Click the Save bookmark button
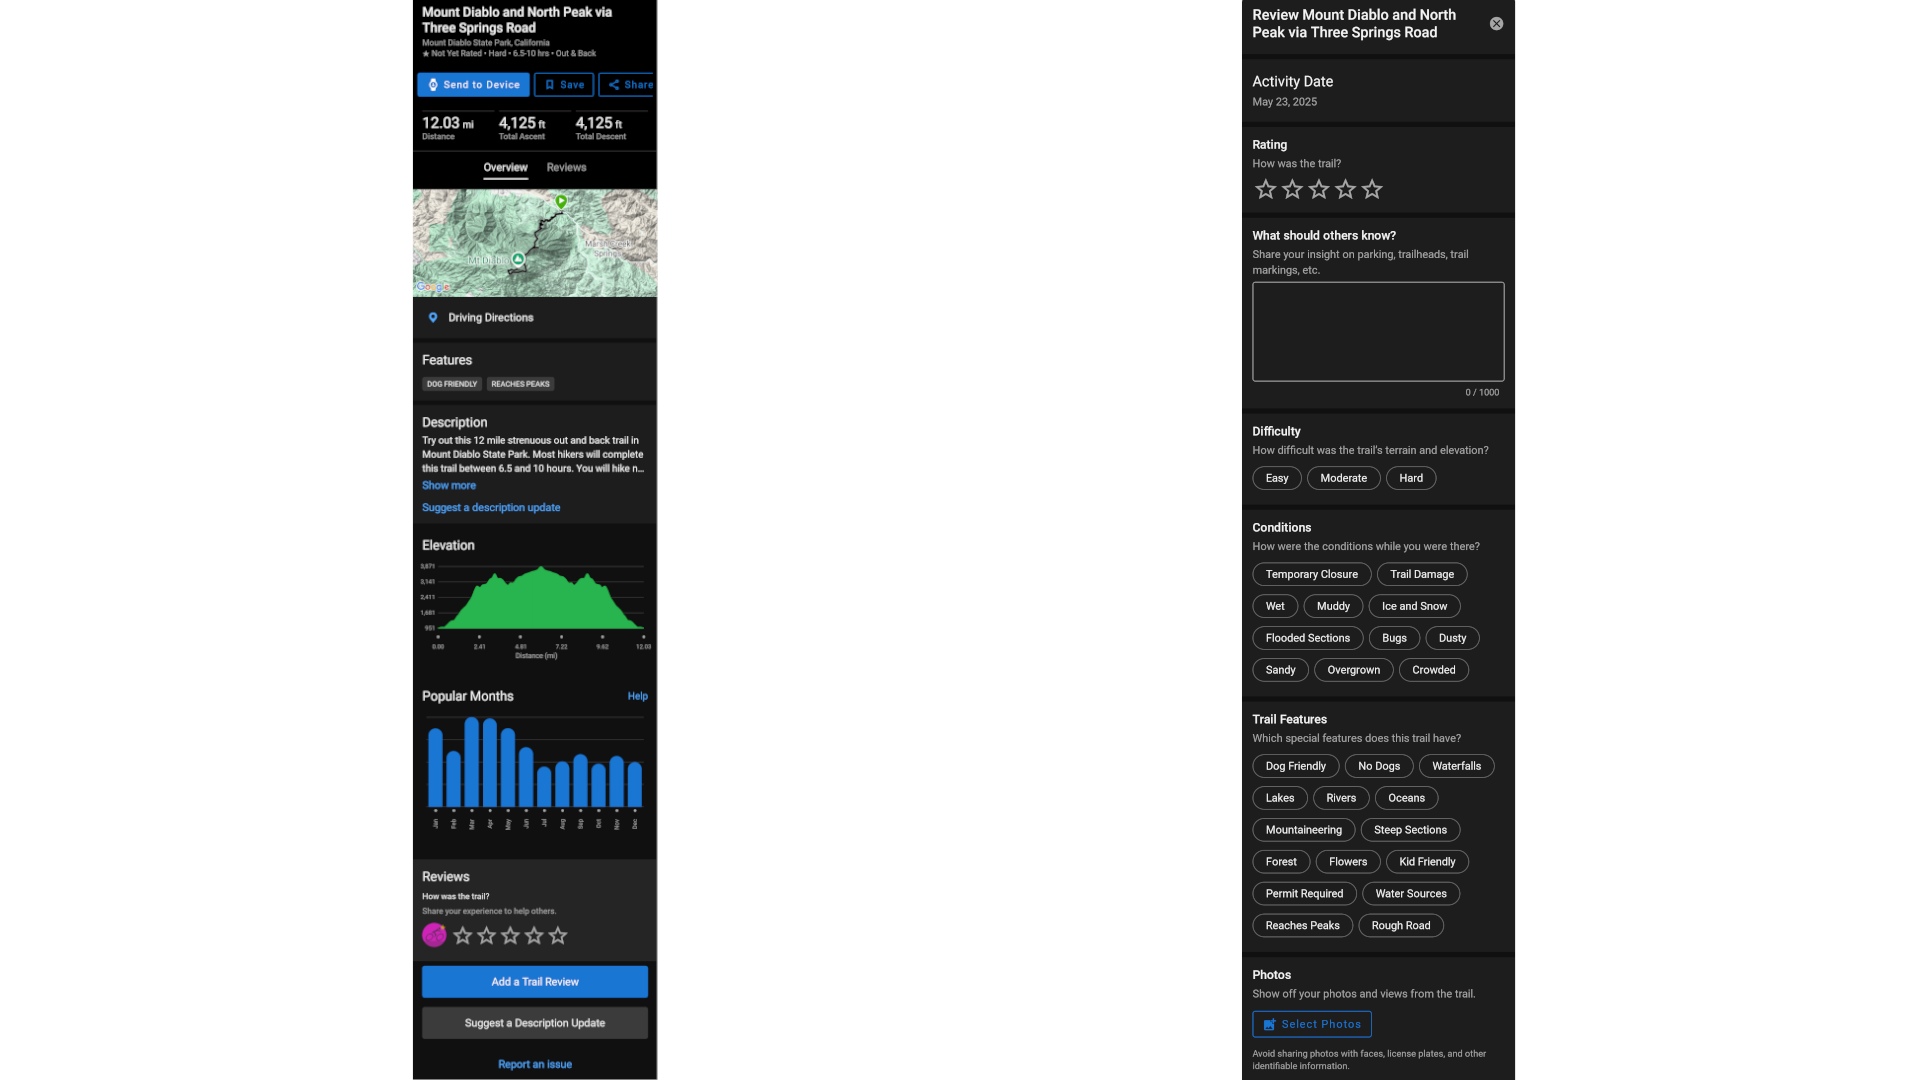Image resolution: width=1920 pixels, height=1080 pixels. (564, 85)
